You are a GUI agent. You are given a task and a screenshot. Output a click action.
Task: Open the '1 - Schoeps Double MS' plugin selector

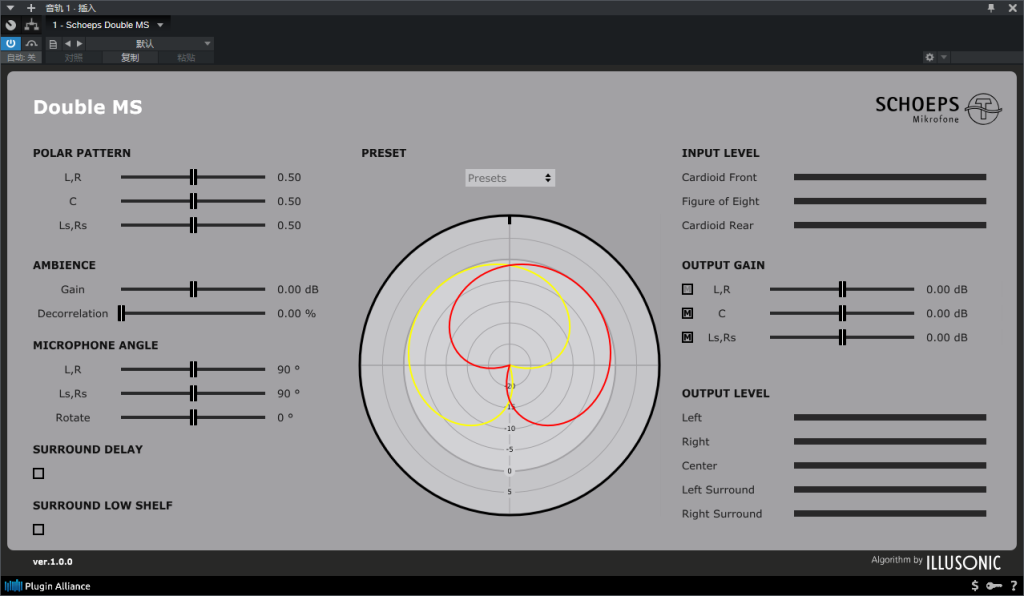(x=108, y=25)
